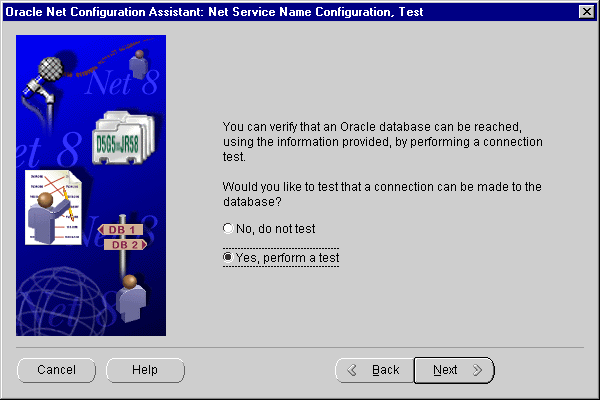Click the 'Would you like to test' question text
Viewport: 600px width, 400px height.
point(382,194)
